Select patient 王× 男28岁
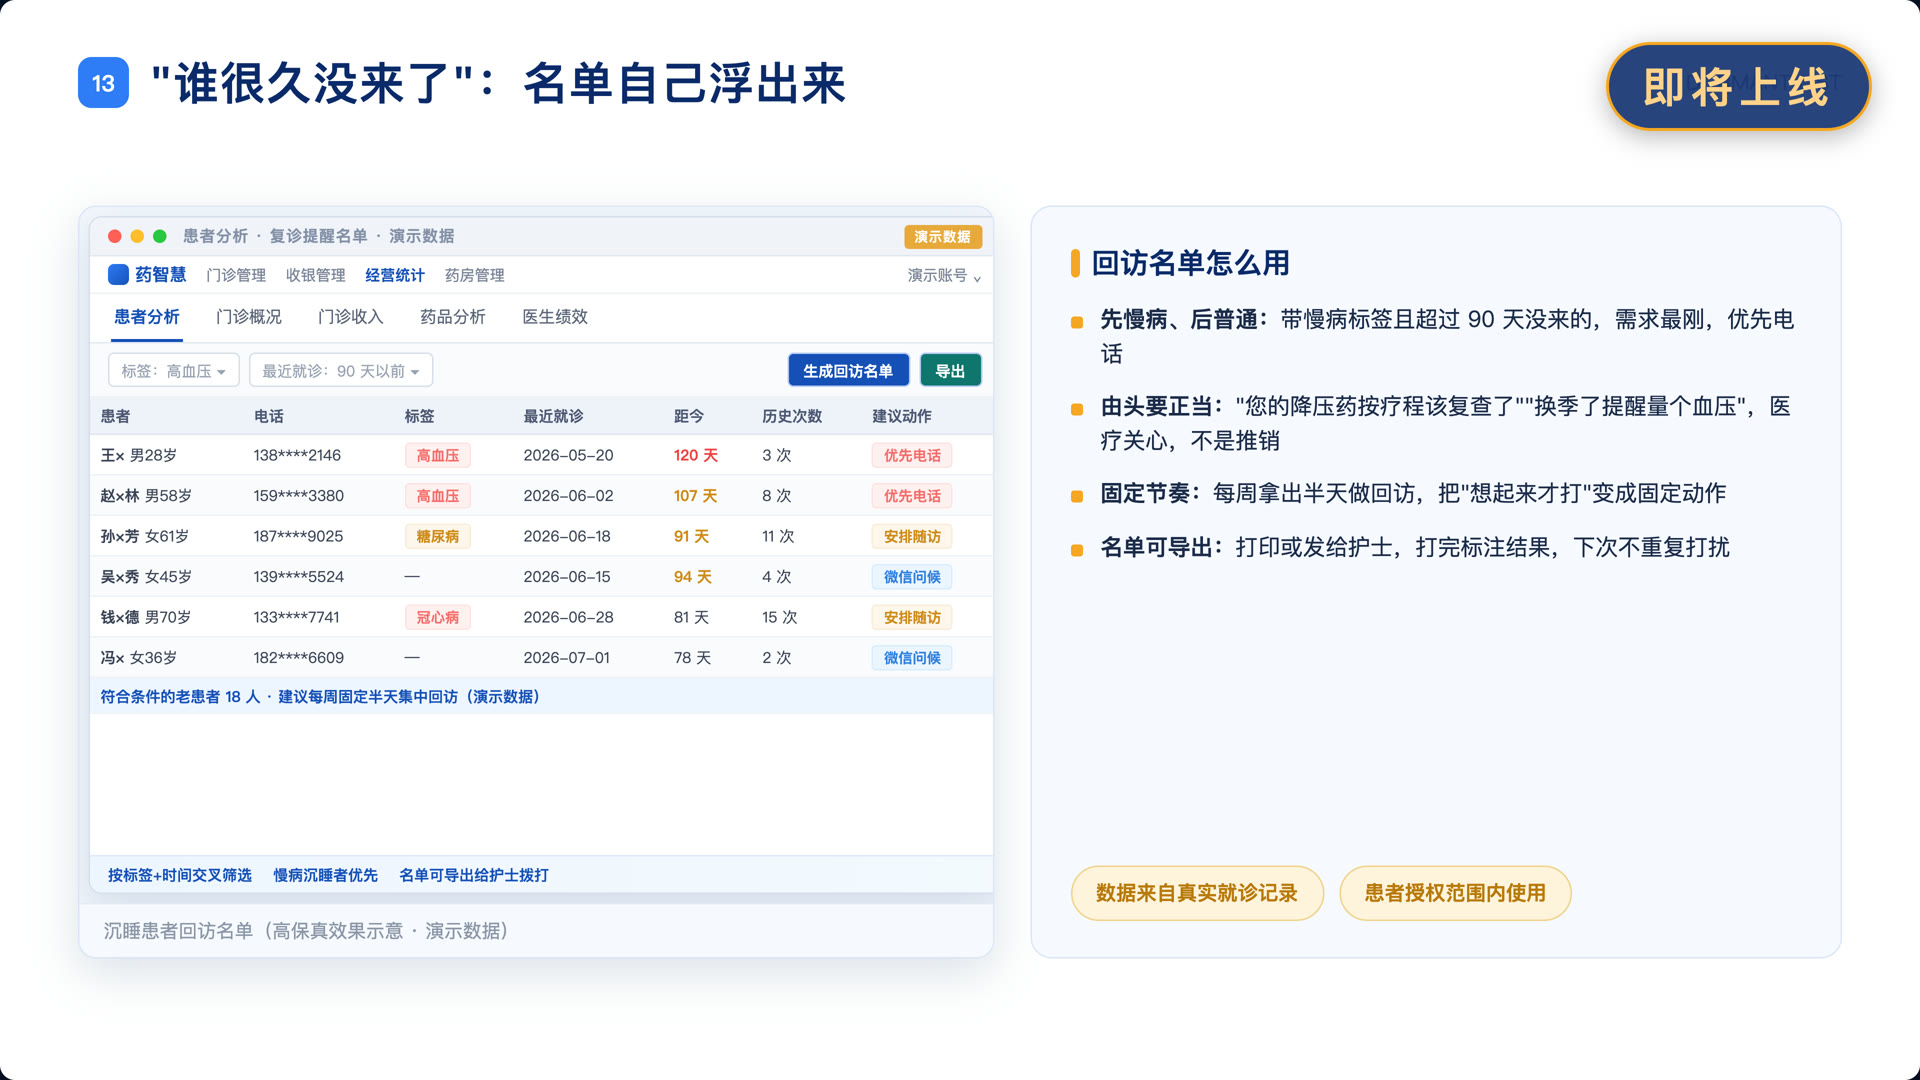The image size is (1920, 1080). tap(139, 456)
